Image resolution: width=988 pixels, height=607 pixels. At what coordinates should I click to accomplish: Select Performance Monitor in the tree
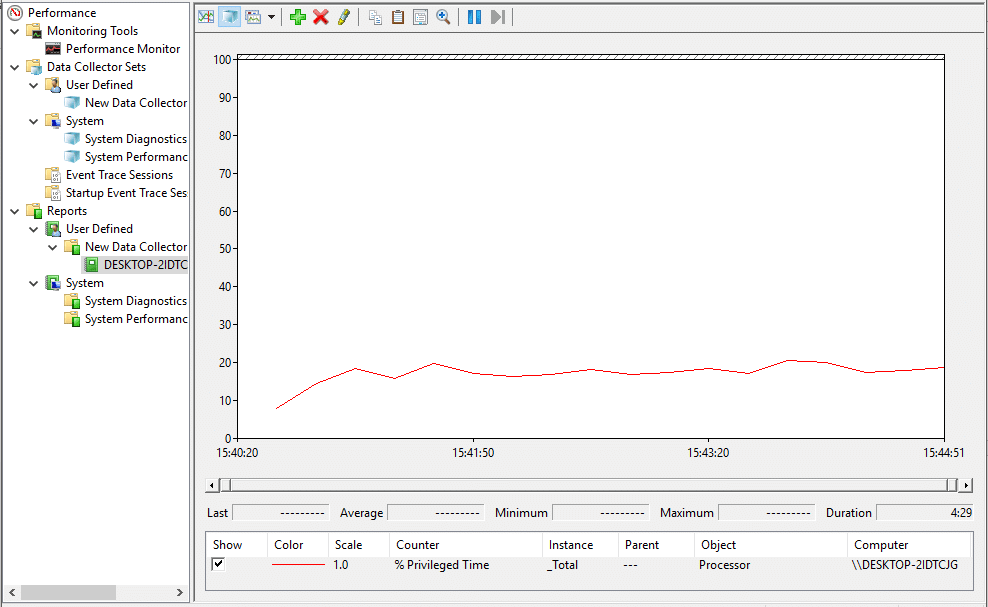[122, 49]
